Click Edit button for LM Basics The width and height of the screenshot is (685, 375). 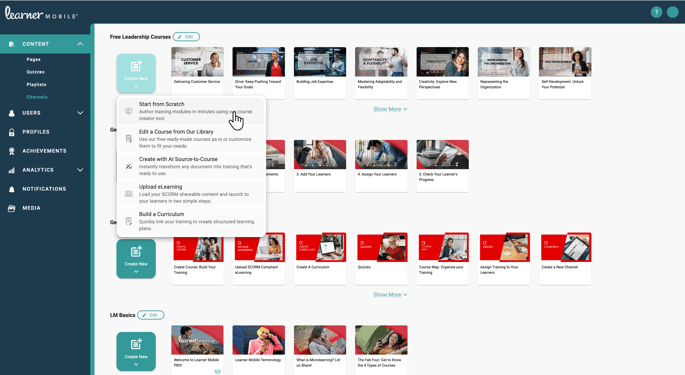pos(151,315)
